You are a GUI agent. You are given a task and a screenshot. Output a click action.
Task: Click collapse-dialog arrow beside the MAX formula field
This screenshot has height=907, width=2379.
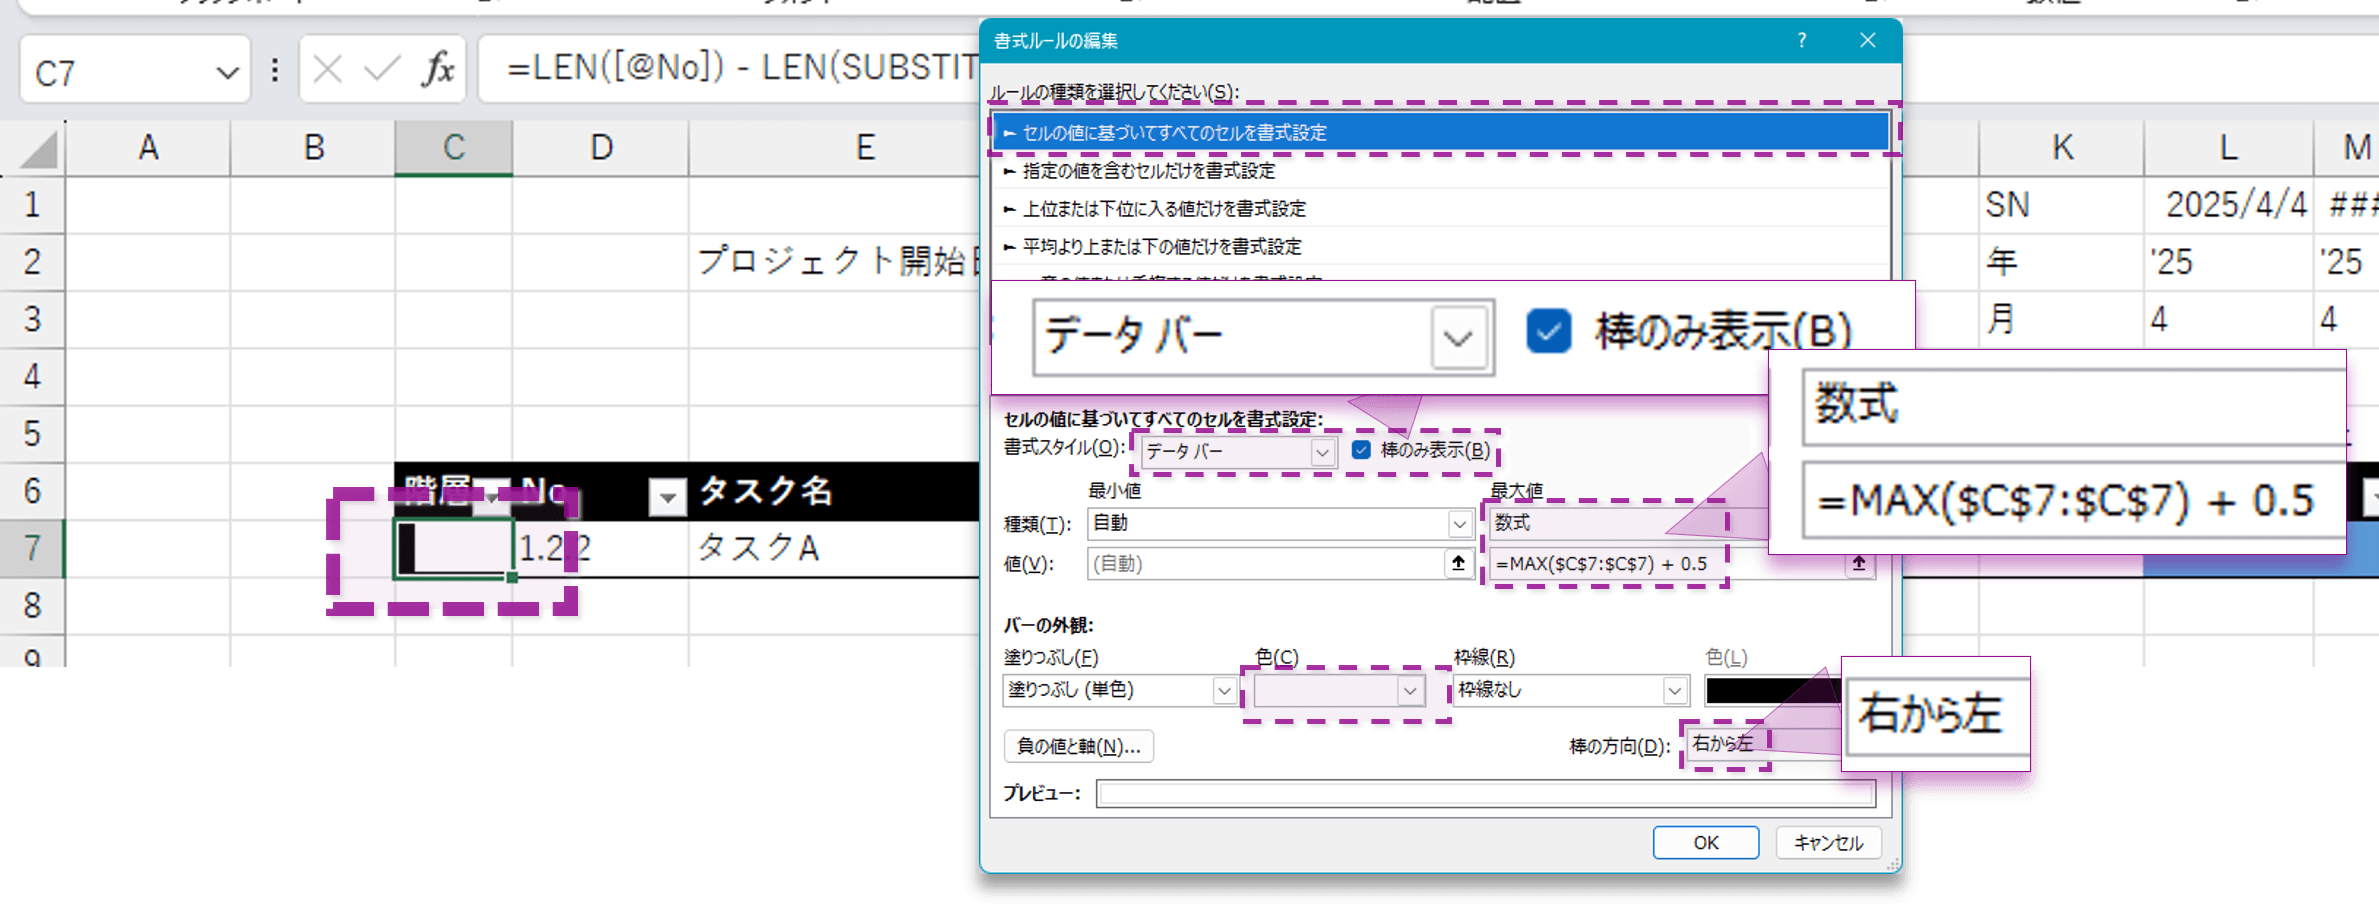tap(1858, 563)
